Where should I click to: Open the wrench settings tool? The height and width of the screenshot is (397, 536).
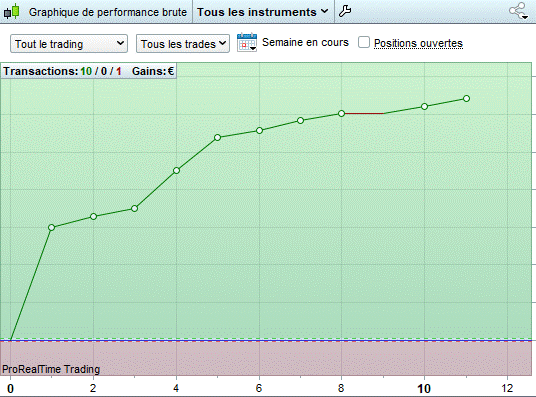click(345, 11)
